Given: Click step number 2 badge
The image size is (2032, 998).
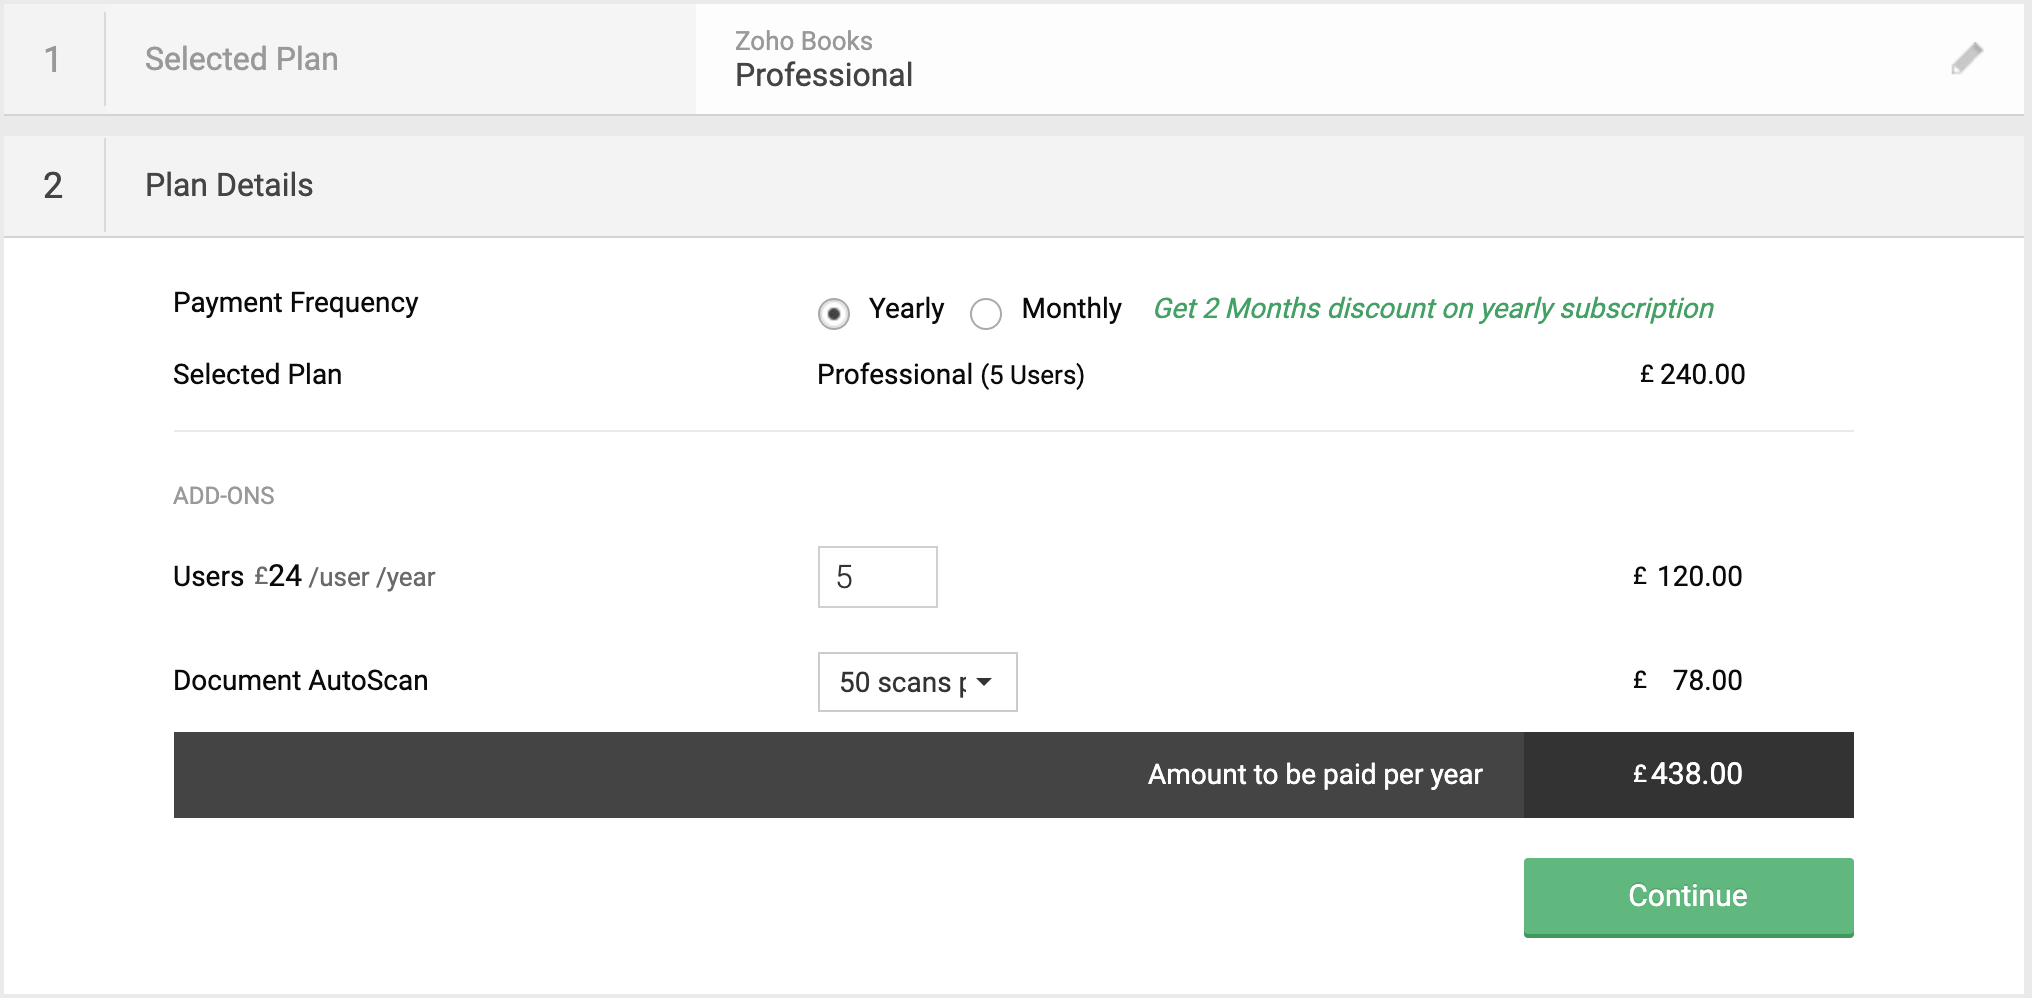Looking at the screenshot, I should click(53, 185).
